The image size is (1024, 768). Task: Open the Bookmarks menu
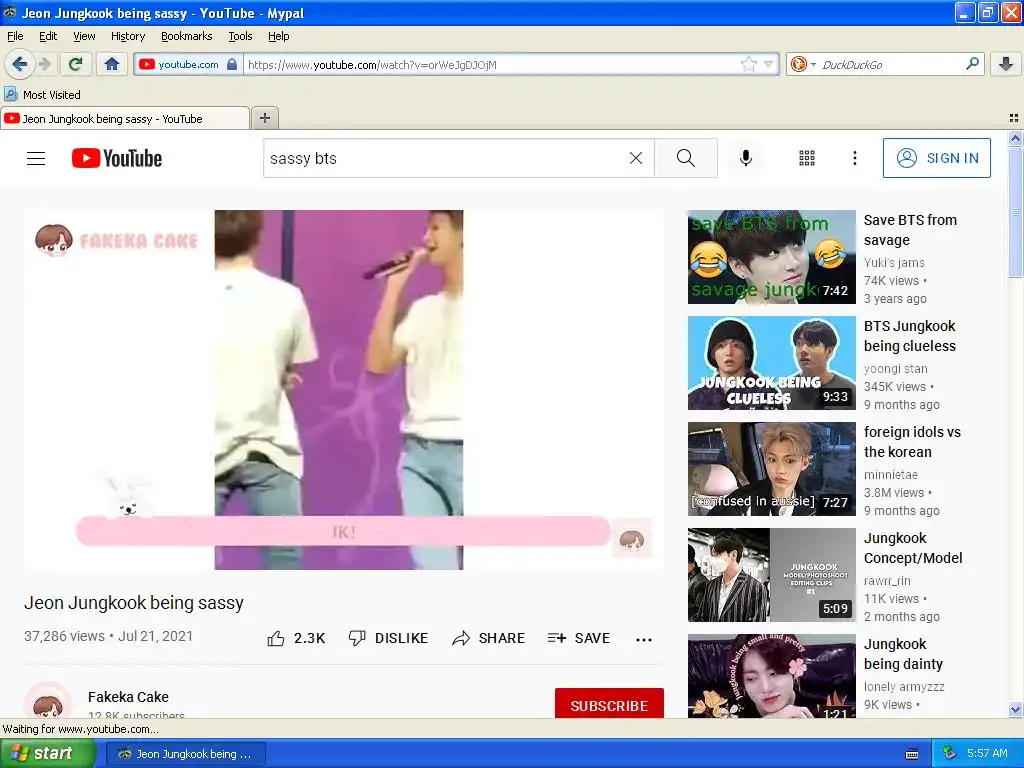point(186,36)
